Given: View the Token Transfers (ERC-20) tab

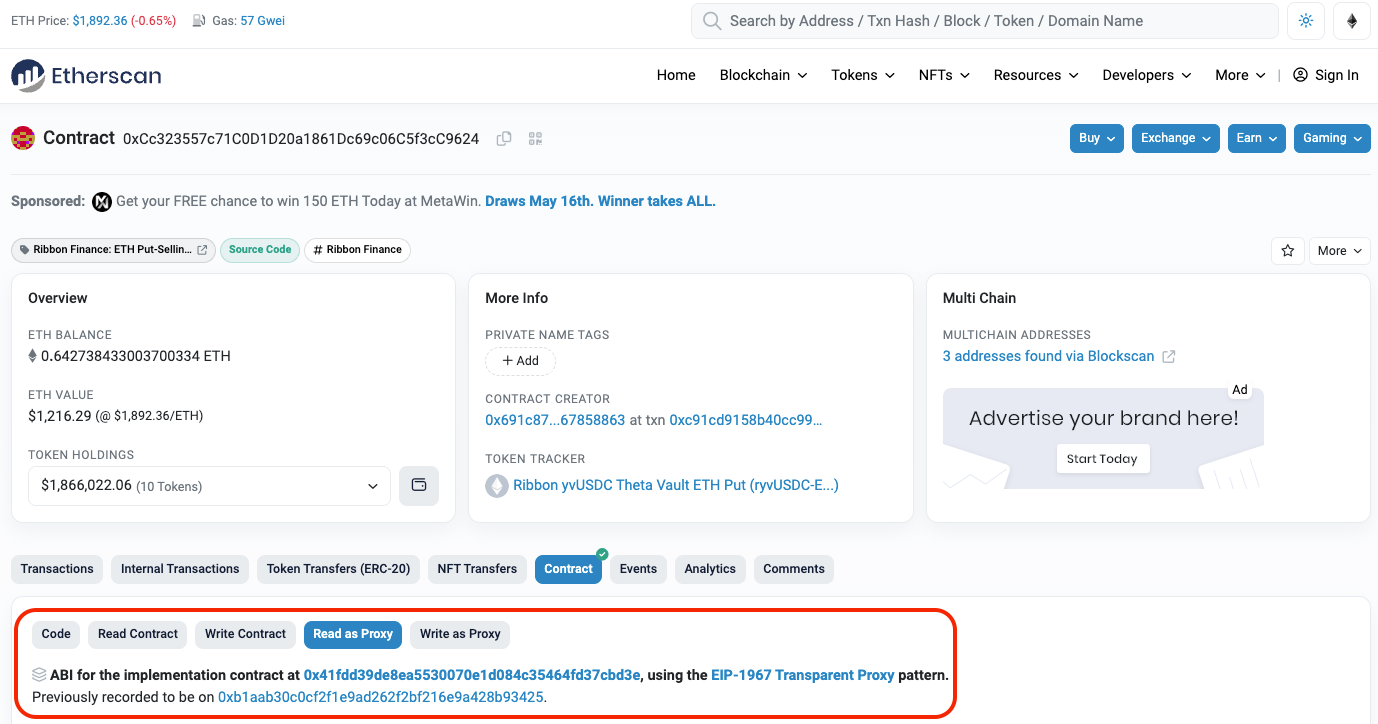Looking at the screenshot, I should click(338, 569).
